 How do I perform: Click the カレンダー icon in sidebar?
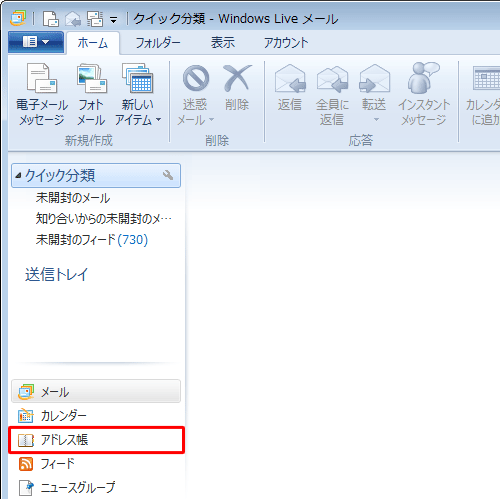coord(26,416)
